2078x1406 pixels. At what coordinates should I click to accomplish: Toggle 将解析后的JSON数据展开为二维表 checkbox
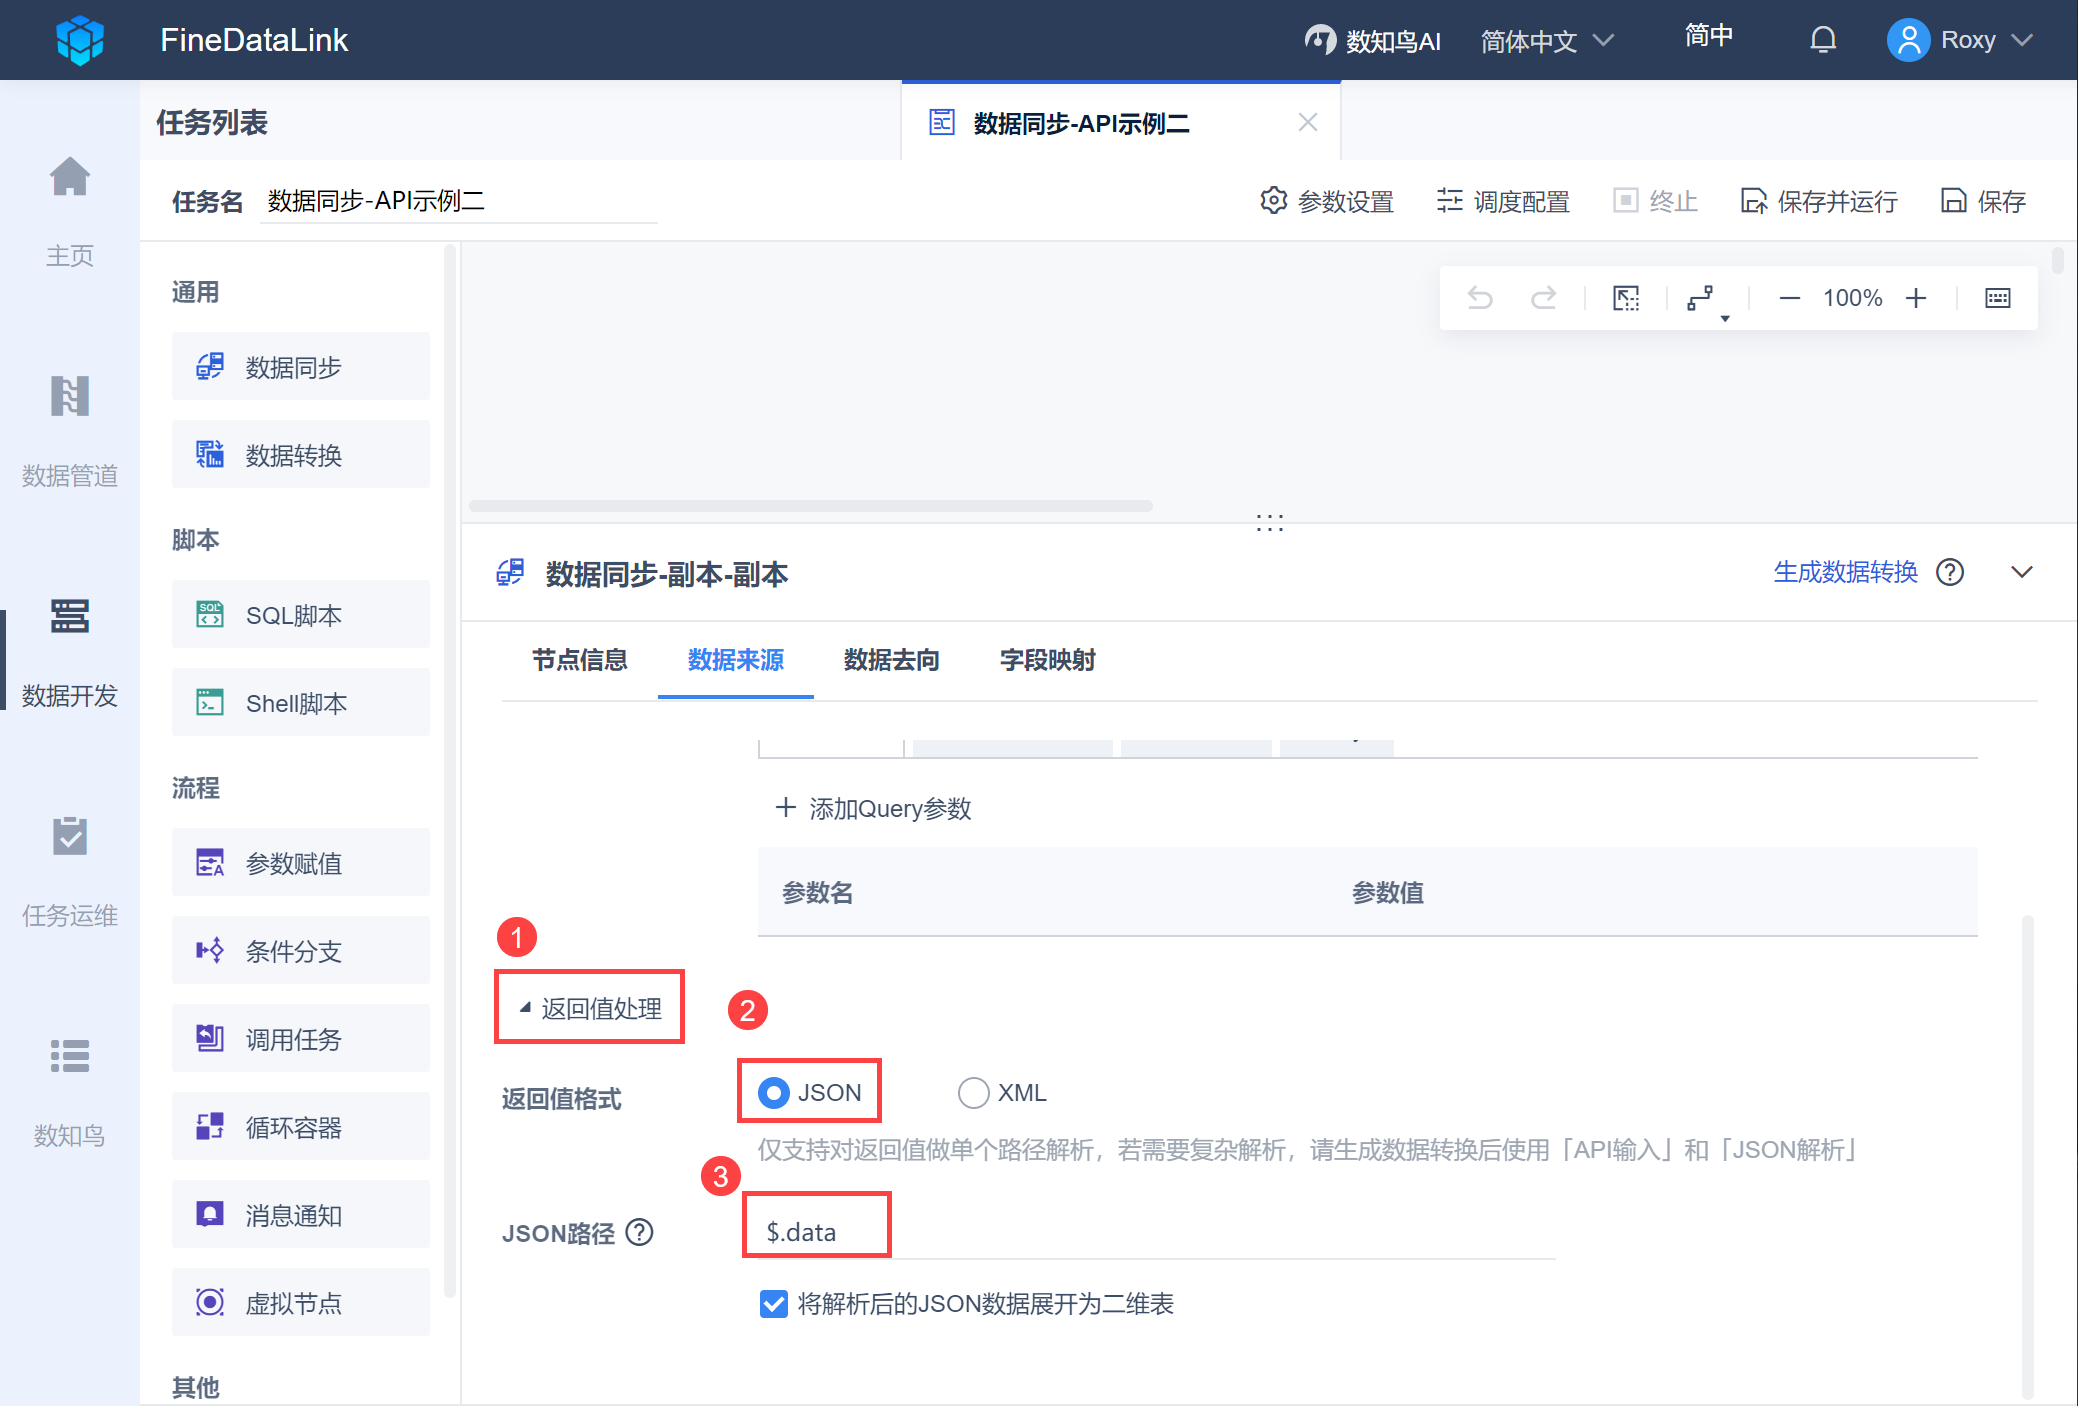click(774, 1304)
